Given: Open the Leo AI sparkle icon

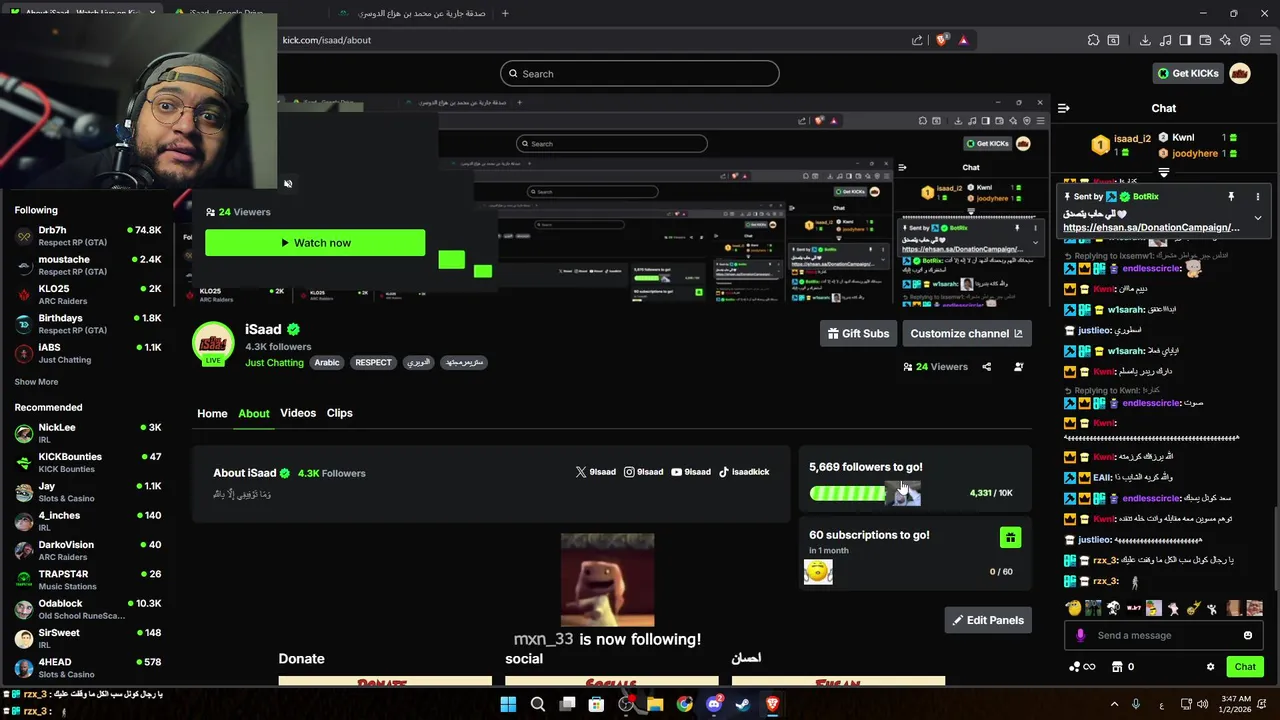Looking at the screenshot, I should pyautogui.click(x=1225, y=40).
